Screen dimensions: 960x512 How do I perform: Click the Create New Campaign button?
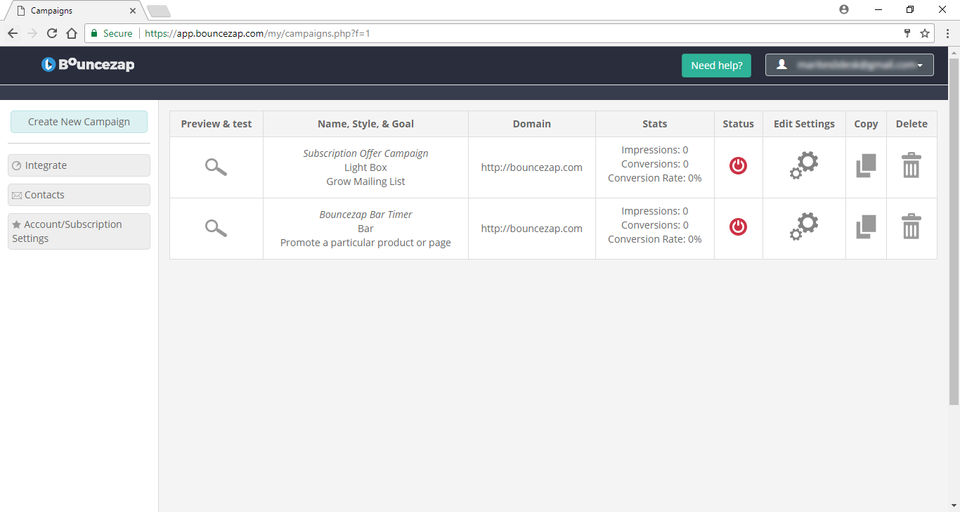pyautogui.click(x=79, y=122)
